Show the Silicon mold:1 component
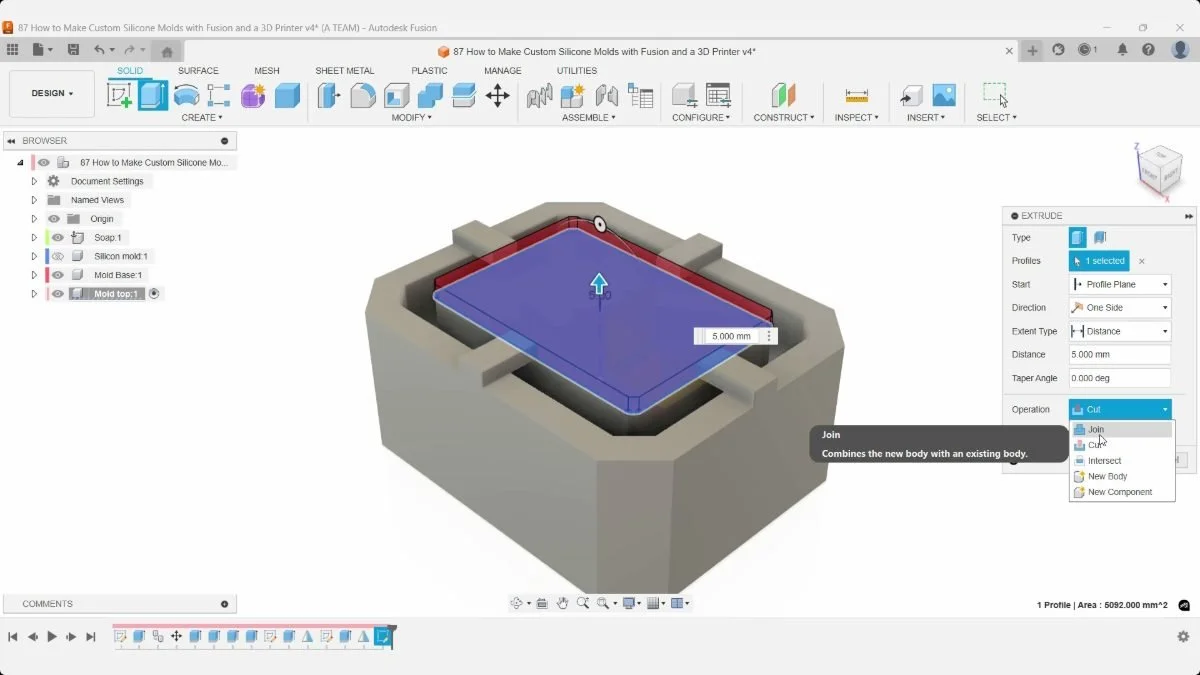The image size is (1200, 675). click(58, 256)
